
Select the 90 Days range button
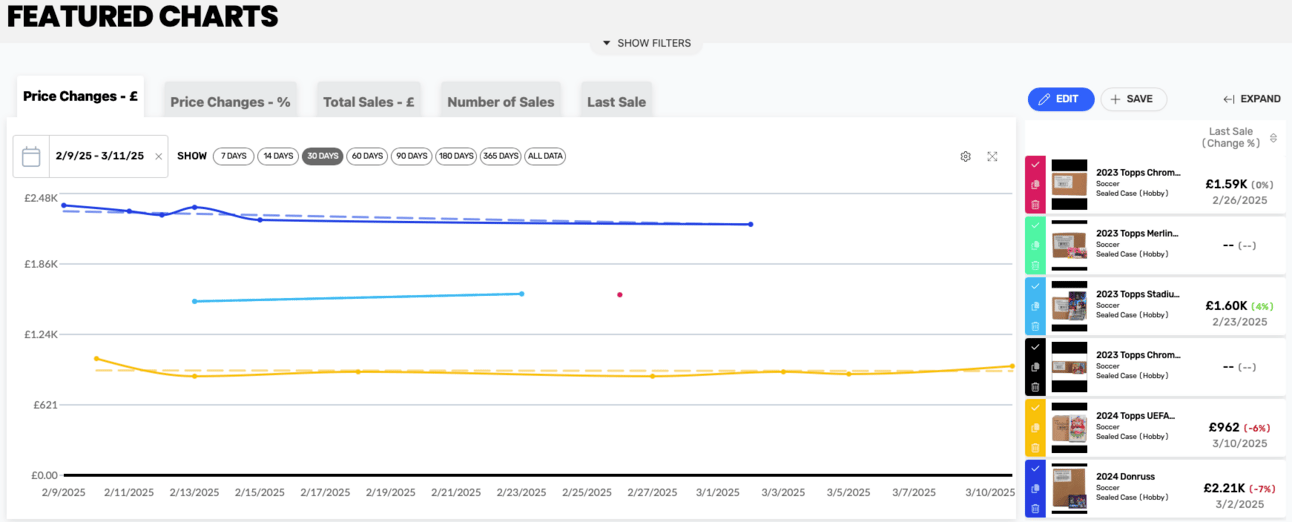(x=411, y=156)
